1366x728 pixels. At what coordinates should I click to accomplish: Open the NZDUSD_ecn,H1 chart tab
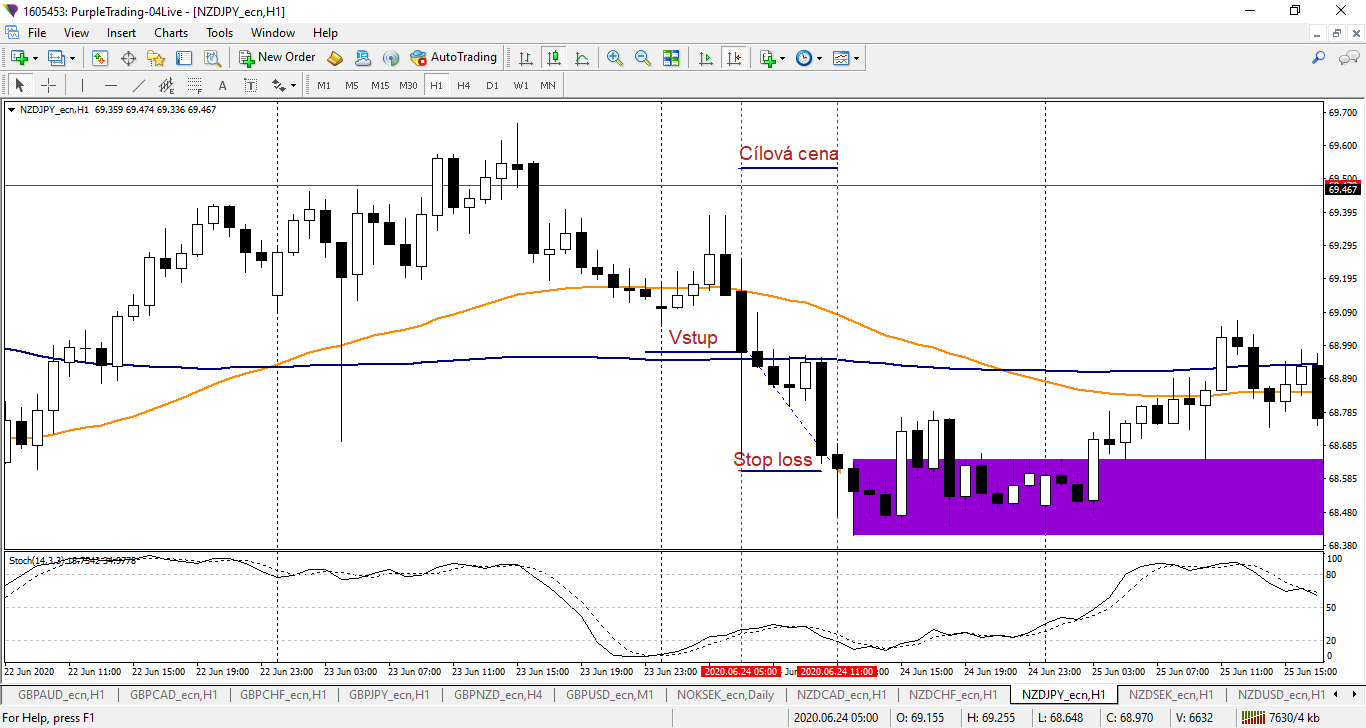coord(1281,694)
